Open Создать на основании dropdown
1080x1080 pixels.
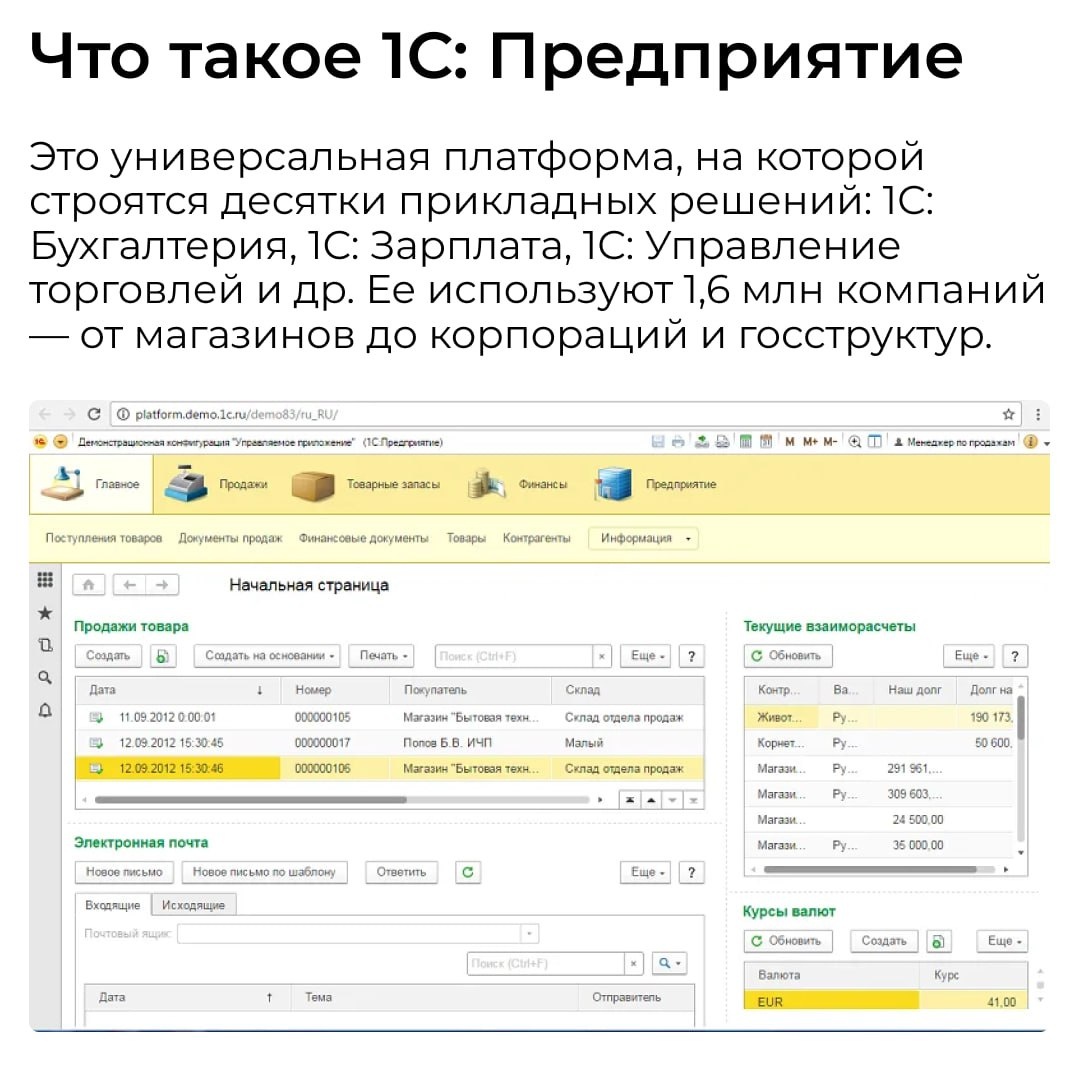click(x=269, y=656)
